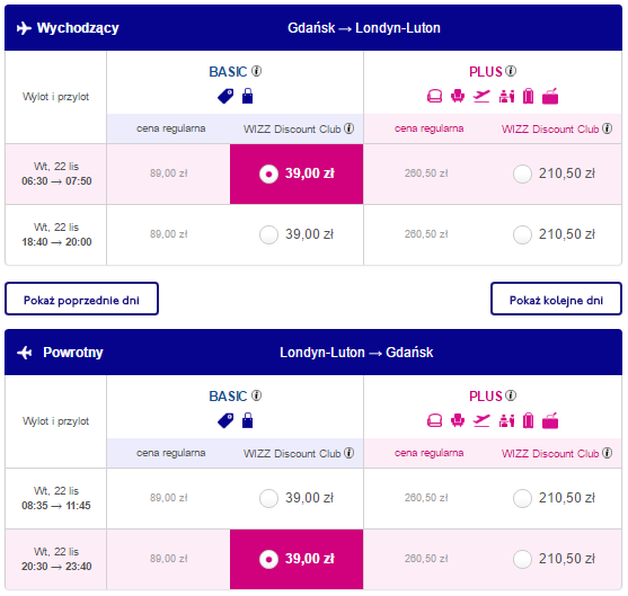The width and height of the screenshot is (628, 596).
Task: Open info for return BASIC WIZZ Discount Club
Action: coord(349,453)
